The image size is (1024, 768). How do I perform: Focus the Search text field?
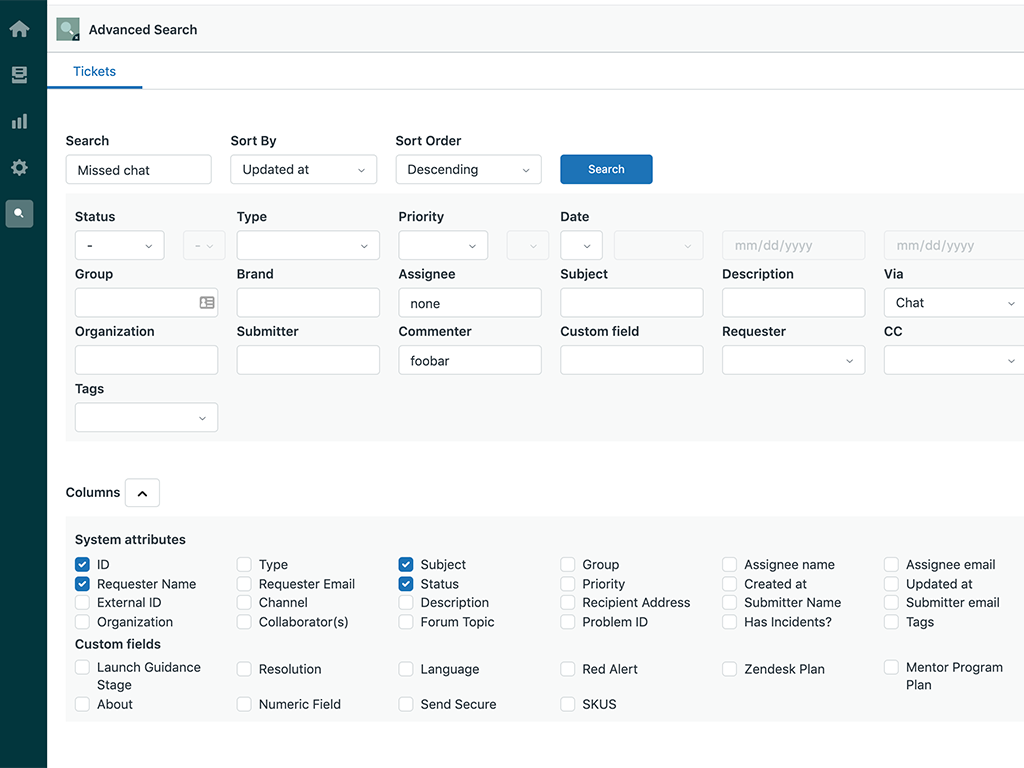point(139,170)
